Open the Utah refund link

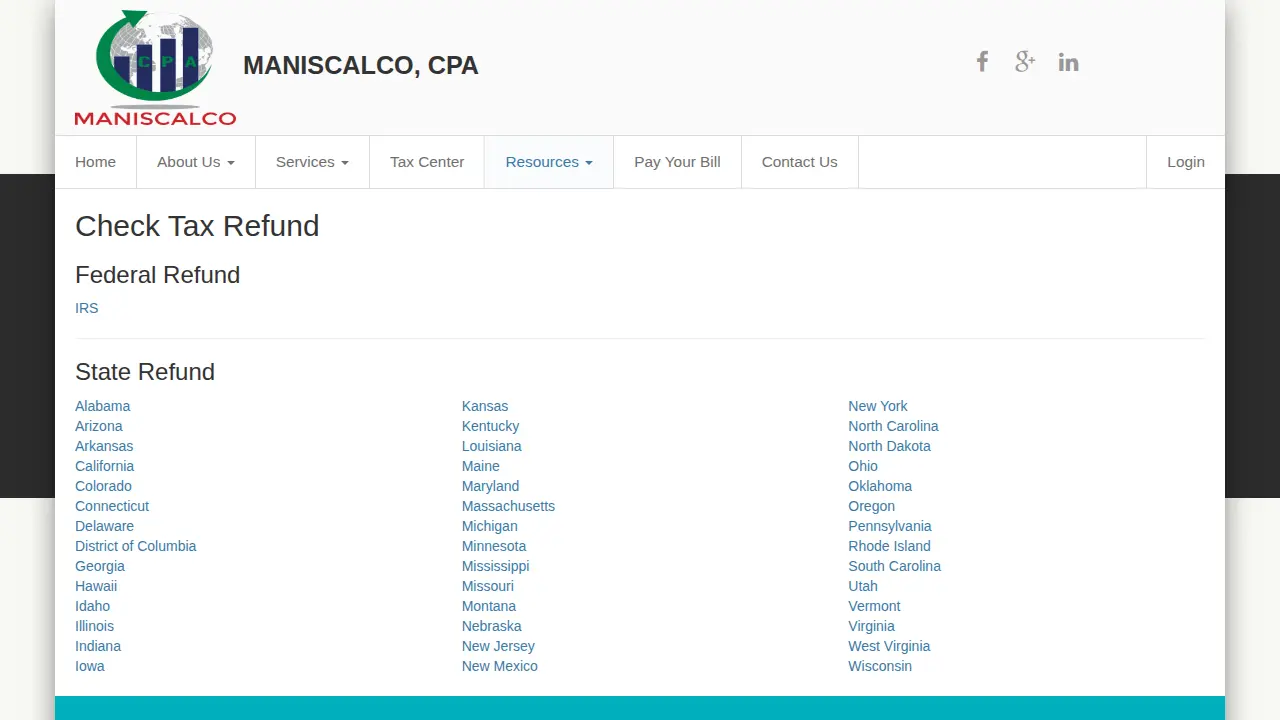click(863, 586)
